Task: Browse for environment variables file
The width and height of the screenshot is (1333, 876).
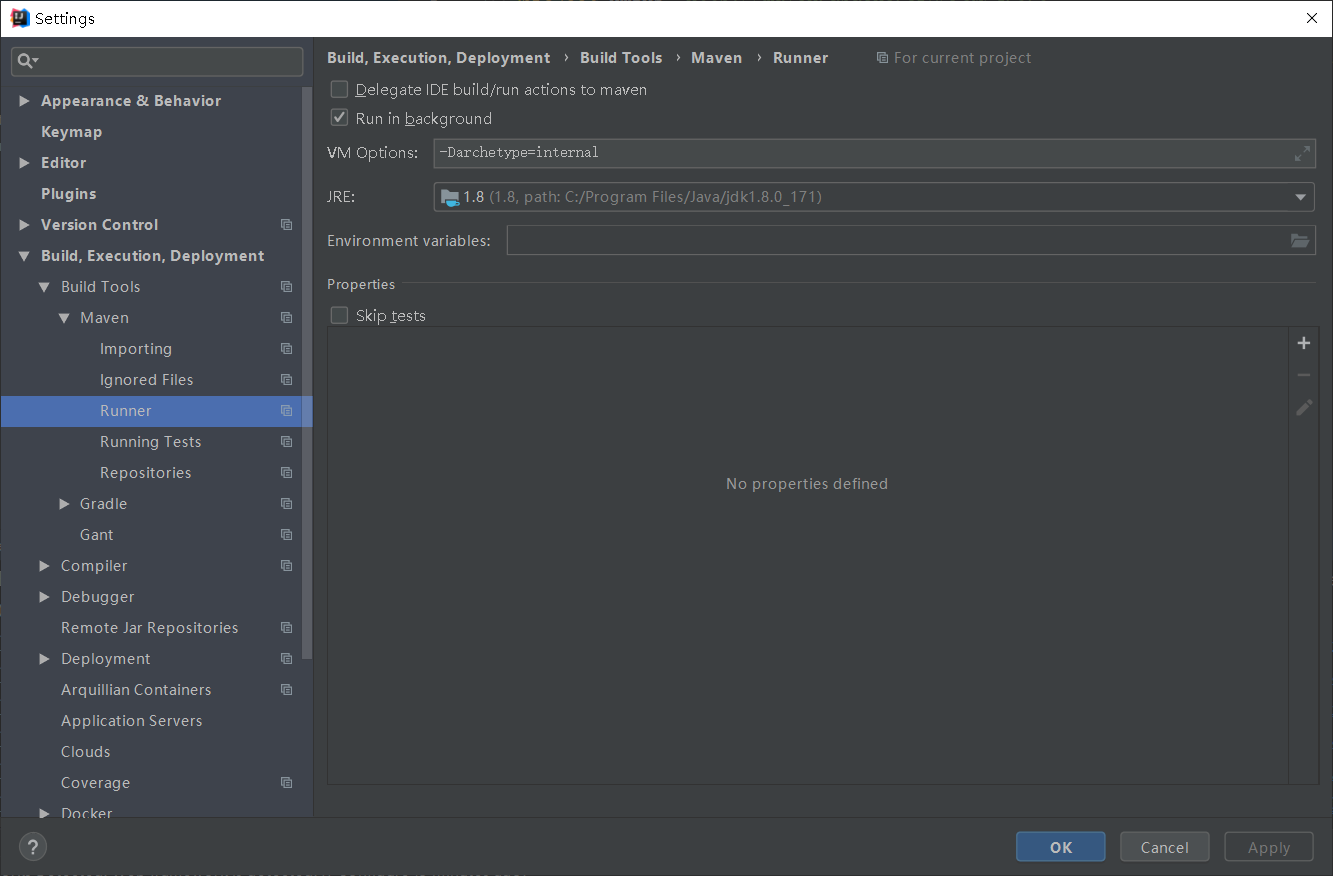Action: (x=1299, y=240)
